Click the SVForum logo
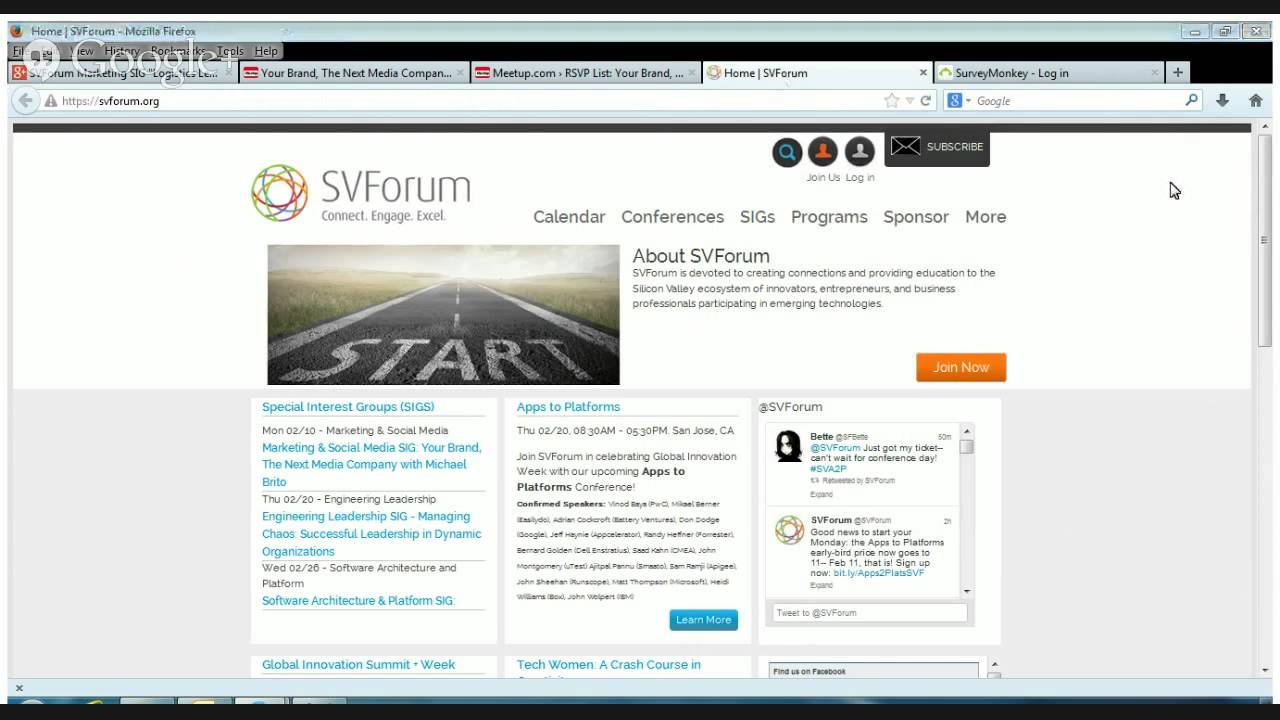This screenshot has height=720, width=1280. tap(360, 193)
